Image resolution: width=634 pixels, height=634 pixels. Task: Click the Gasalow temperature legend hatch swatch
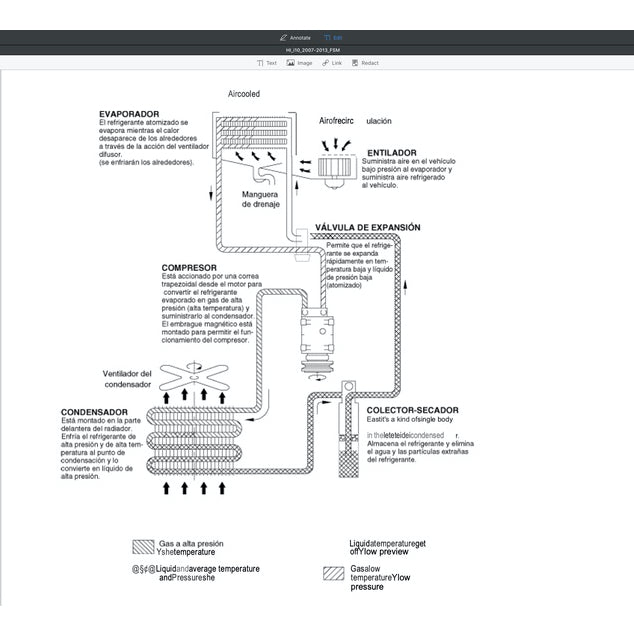[333, 574]
